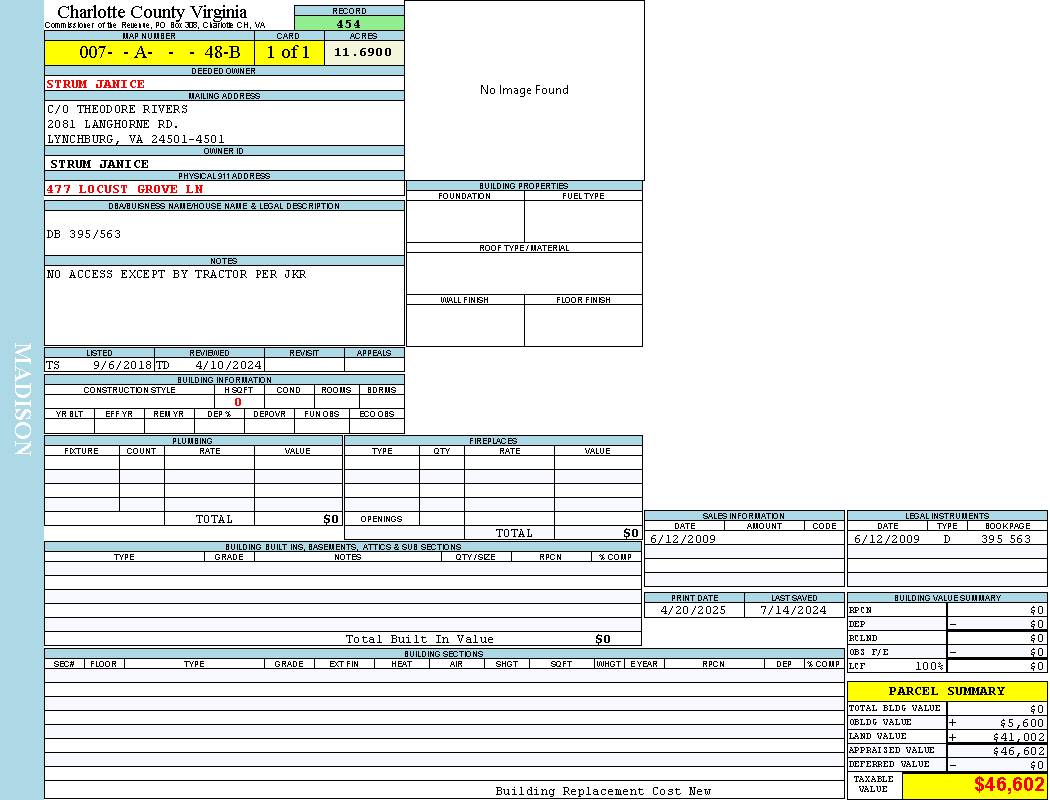Click the acres value 11.6900

(x=363, y=52)
